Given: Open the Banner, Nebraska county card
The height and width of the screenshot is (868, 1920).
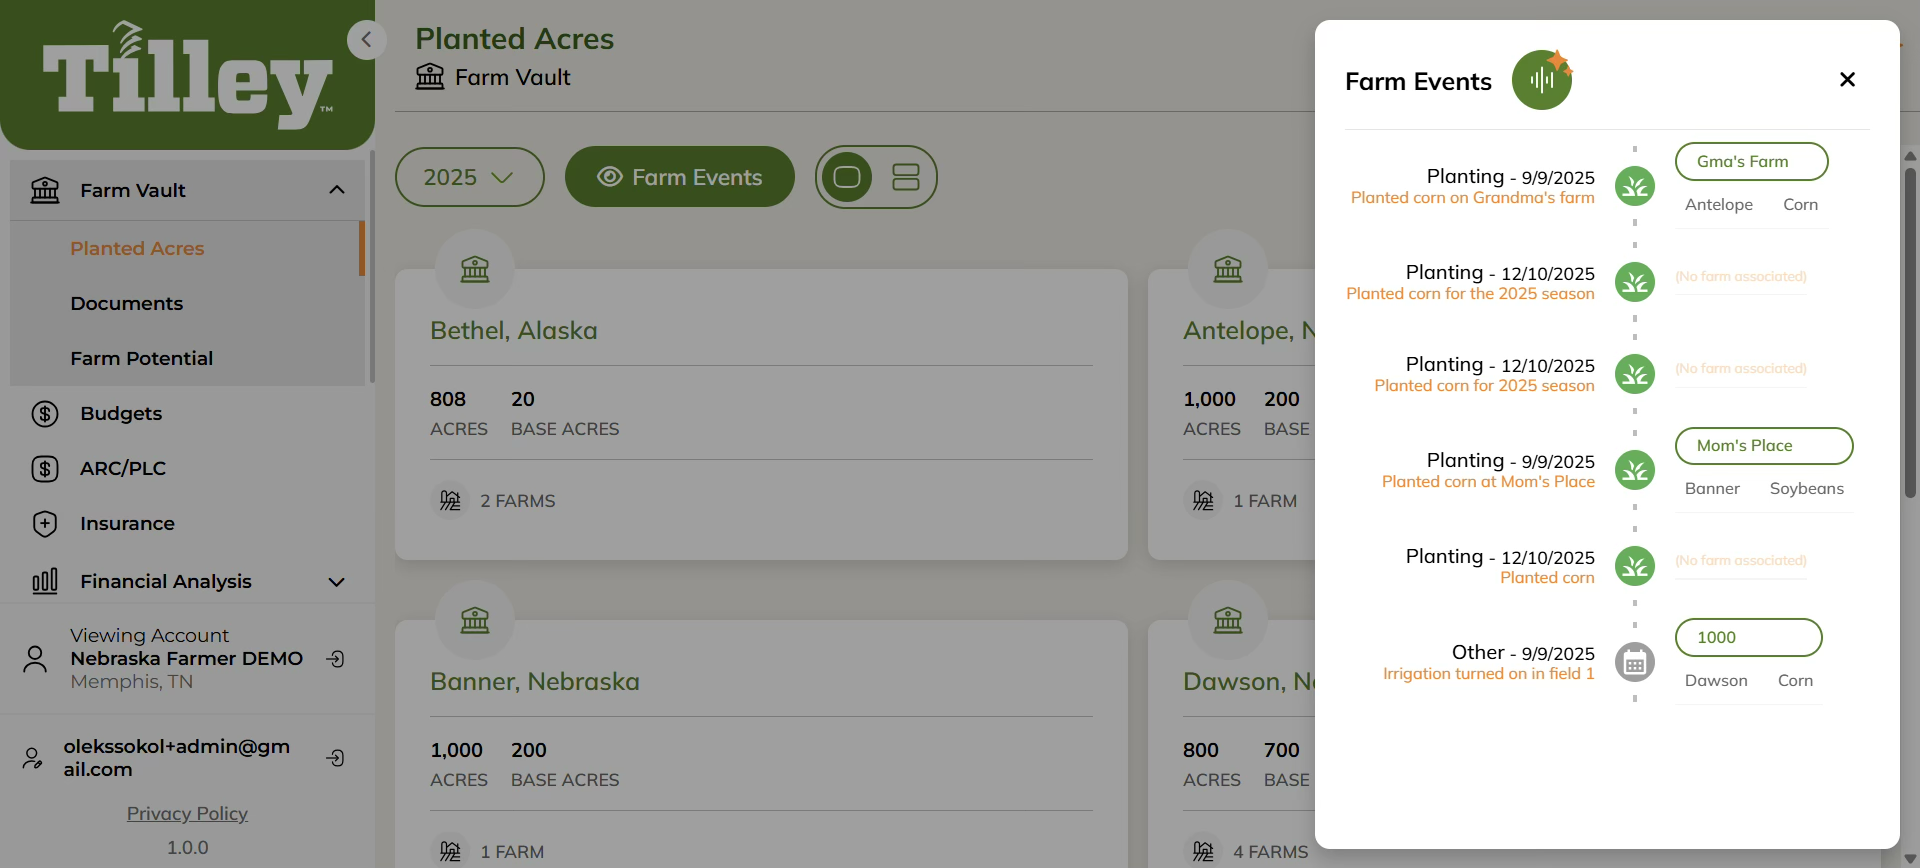Looking at the screenshot, I should pos(761,744).
